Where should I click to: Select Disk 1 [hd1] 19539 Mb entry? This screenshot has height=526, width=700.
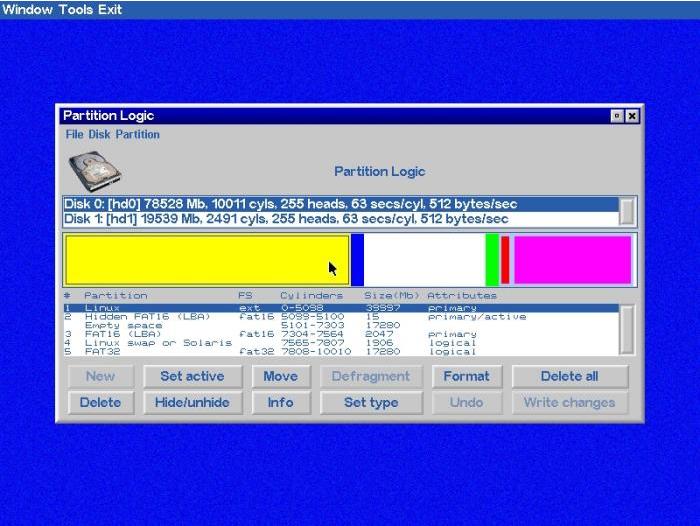click(x=341, y=219)
